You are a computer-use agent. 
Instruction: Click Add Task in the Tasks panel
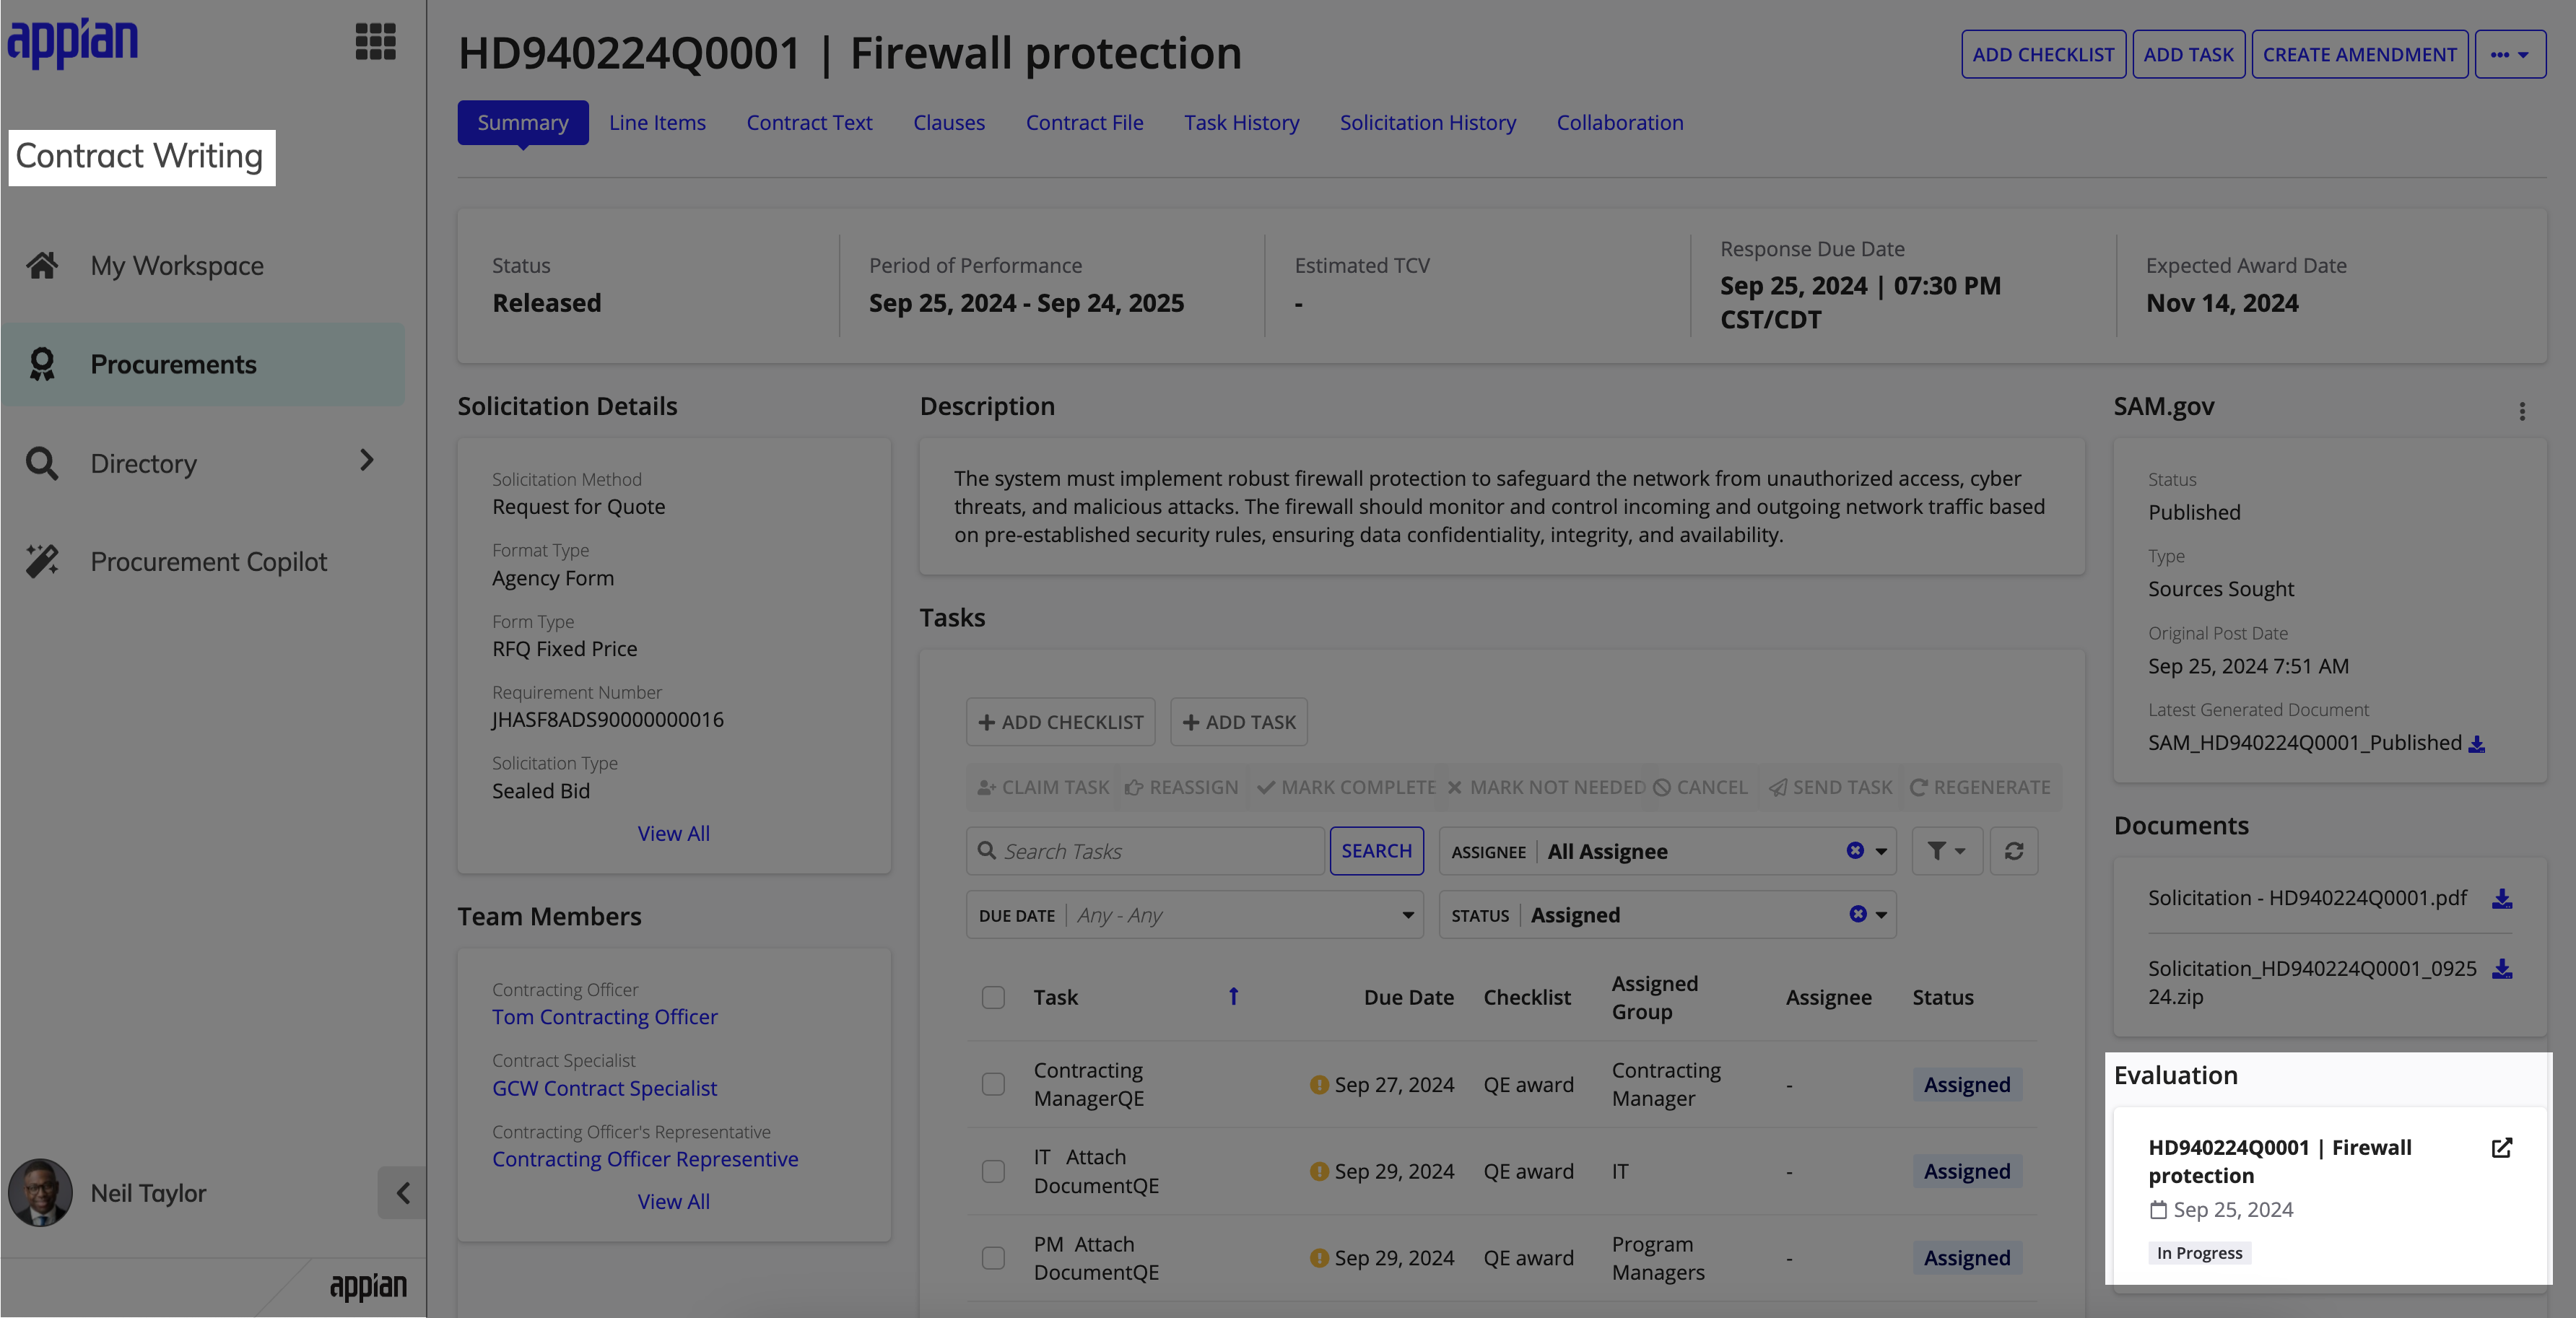[x=1238, y=722]
